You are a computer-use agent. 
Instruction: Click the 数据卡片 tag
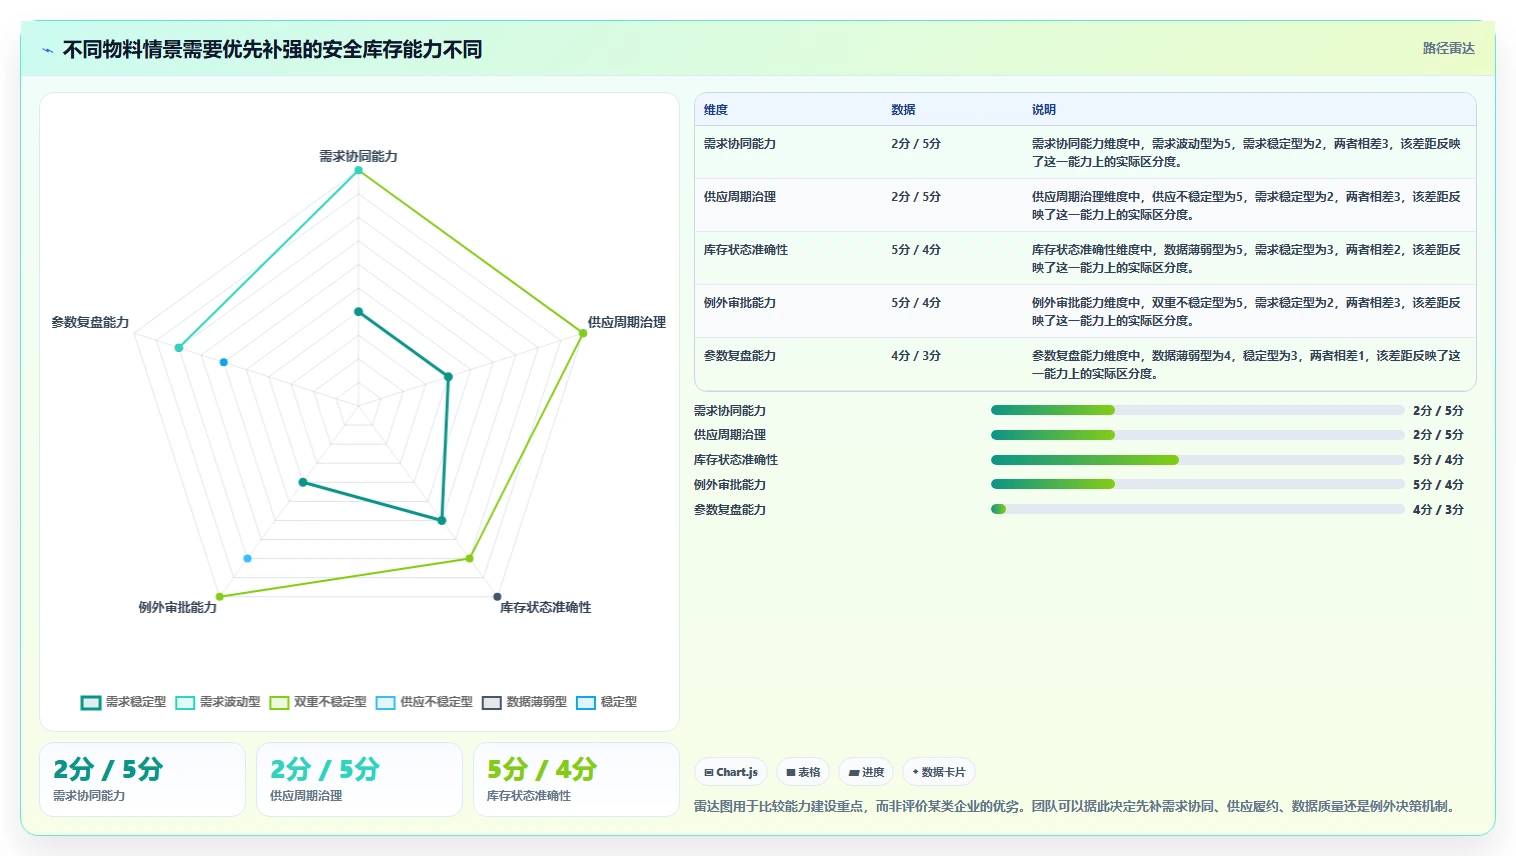tap(939, 772)
